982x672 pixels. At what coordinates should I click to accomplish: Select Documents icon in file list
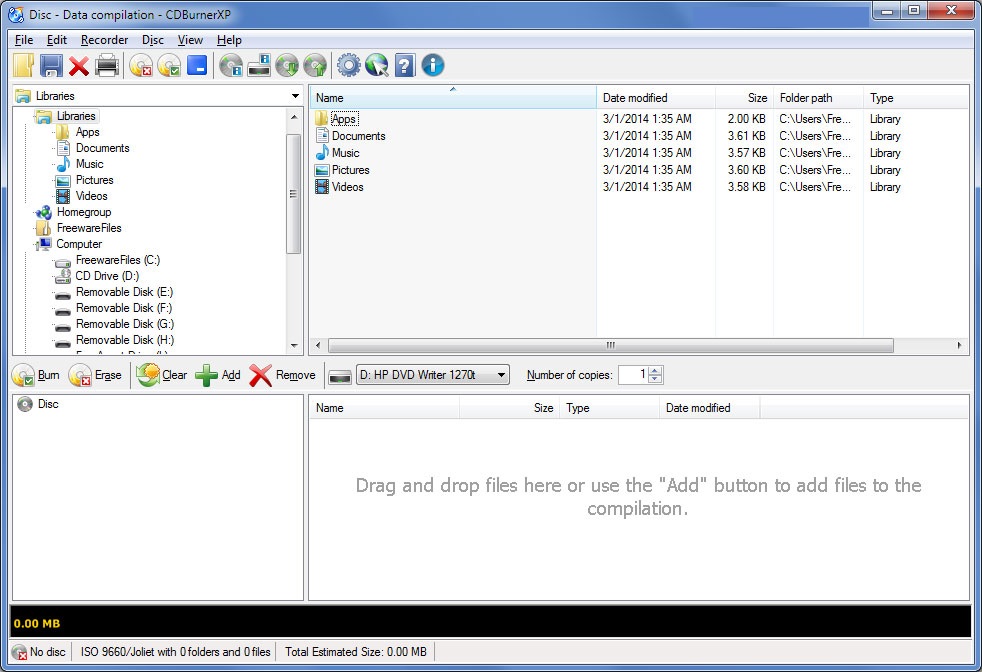coord(322,135)
